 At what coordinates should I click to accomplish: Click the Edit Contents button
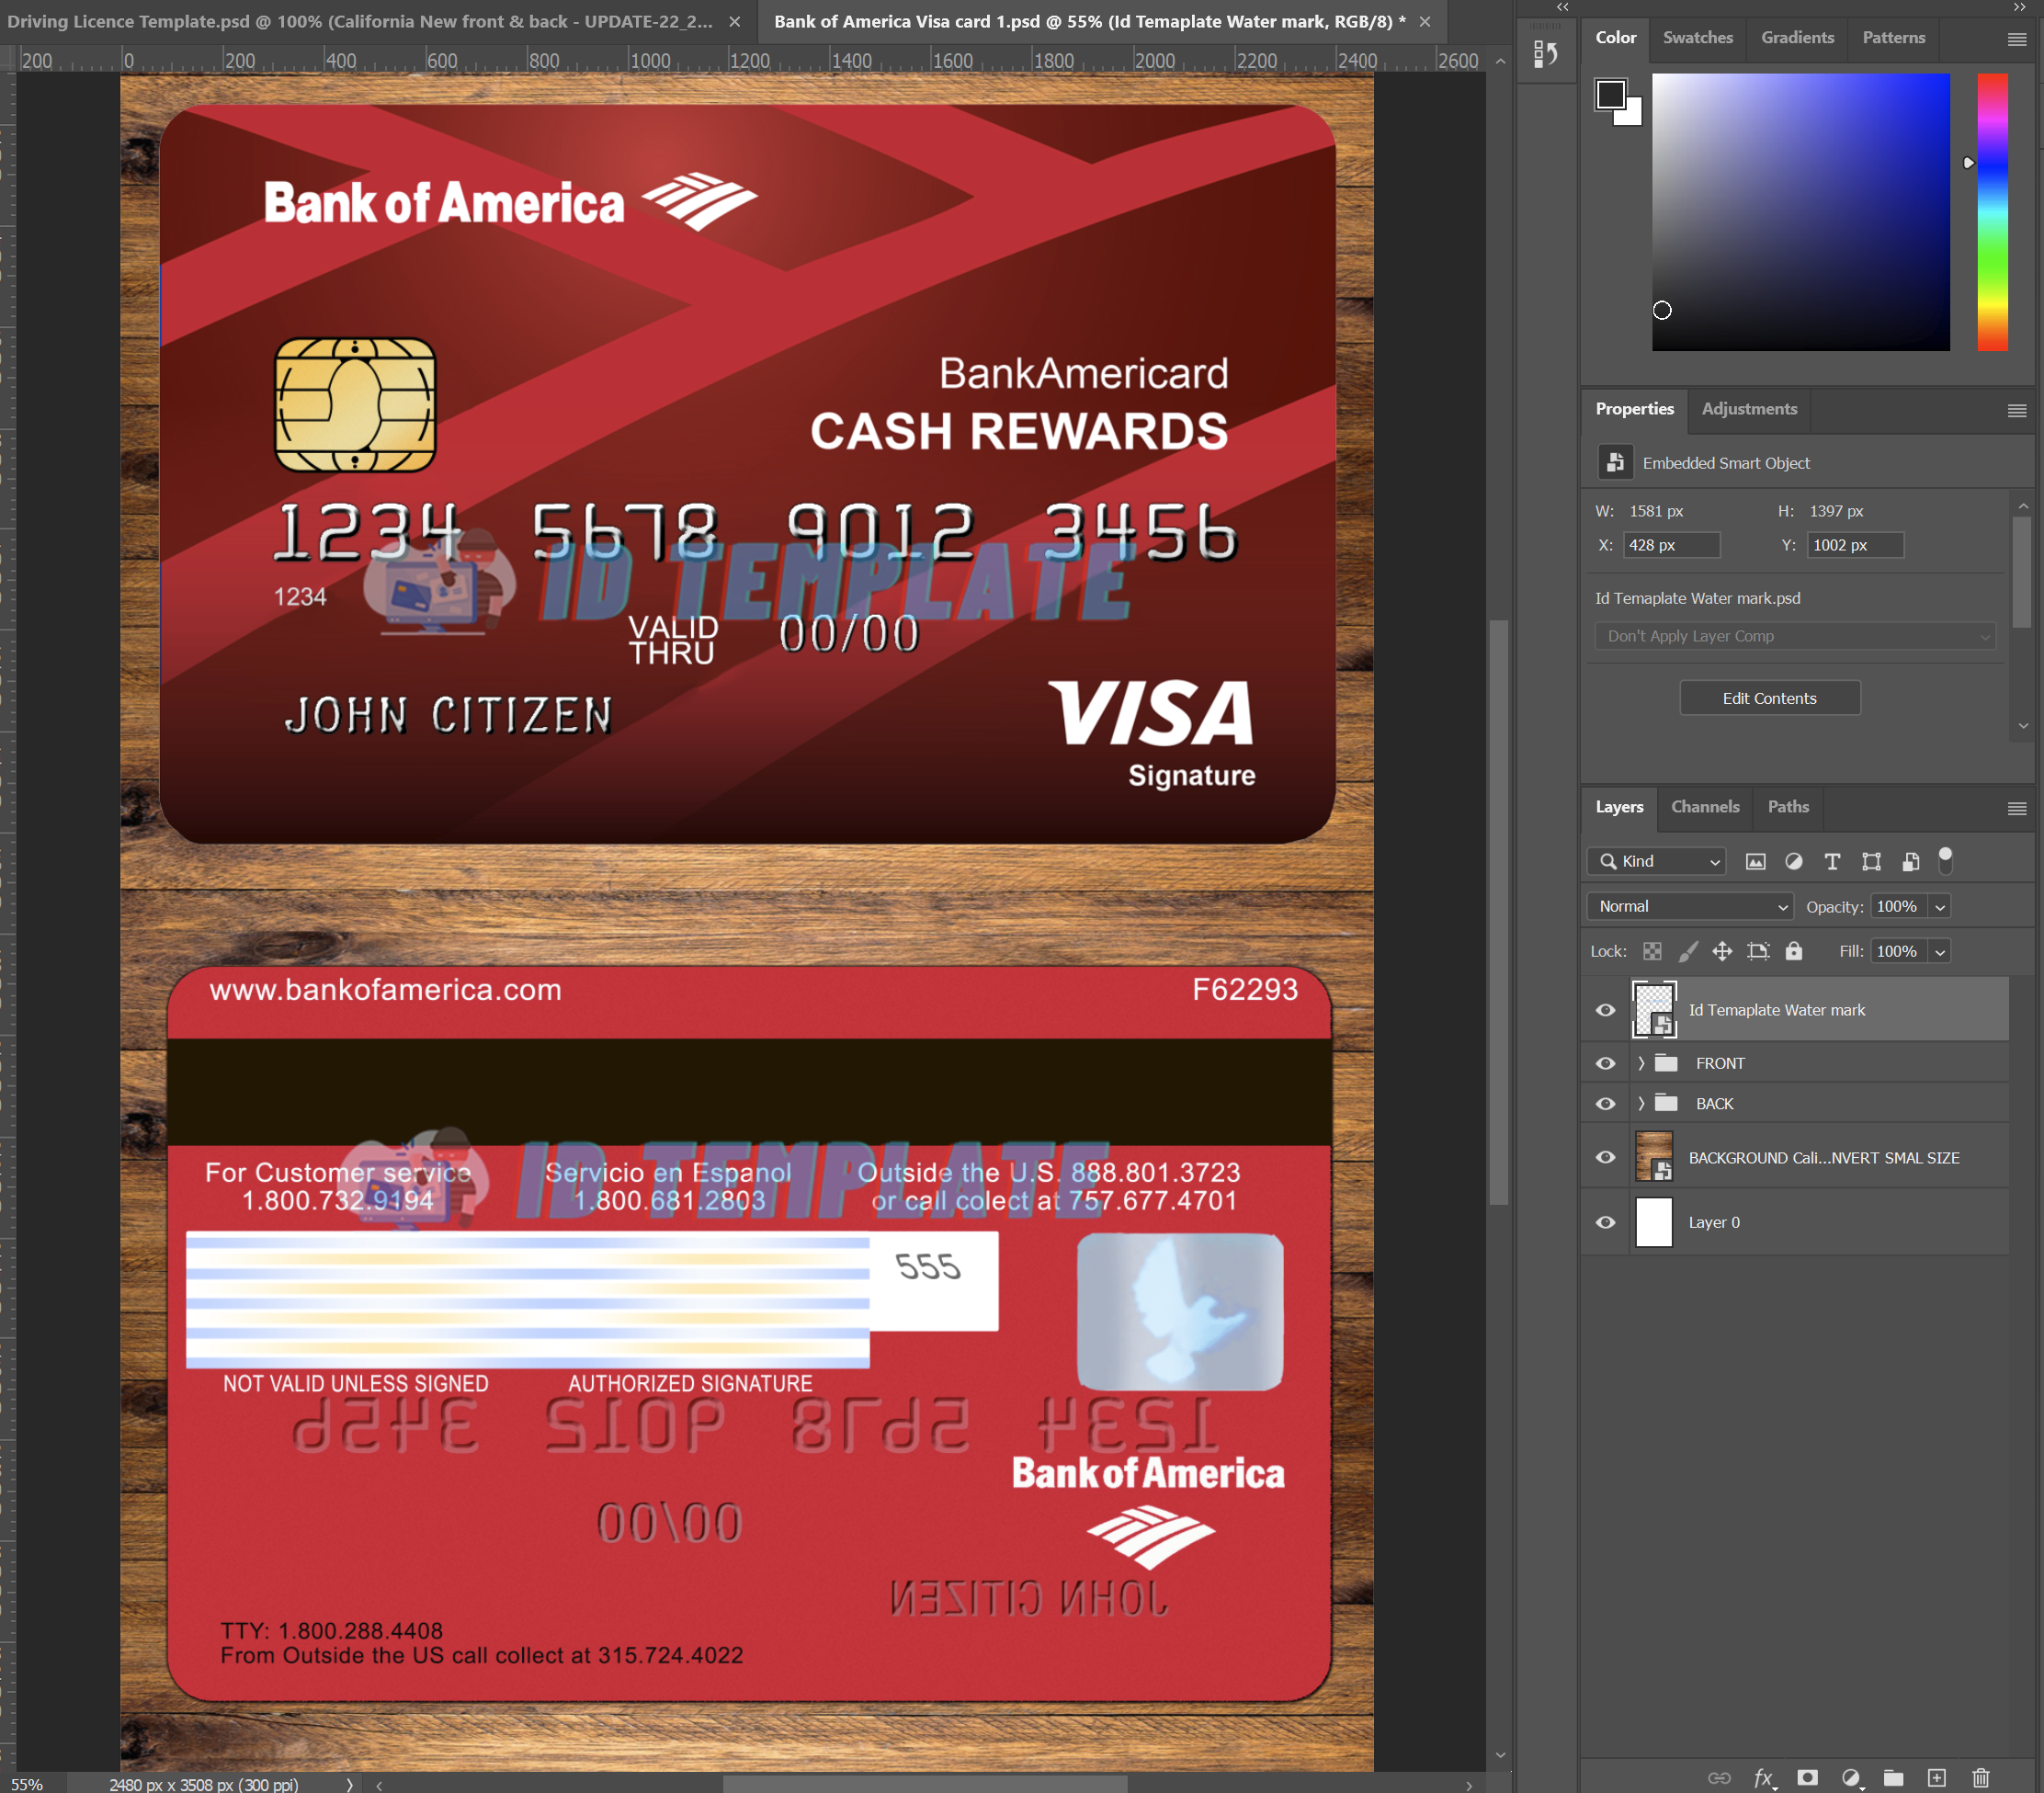tap(1769, 698)
